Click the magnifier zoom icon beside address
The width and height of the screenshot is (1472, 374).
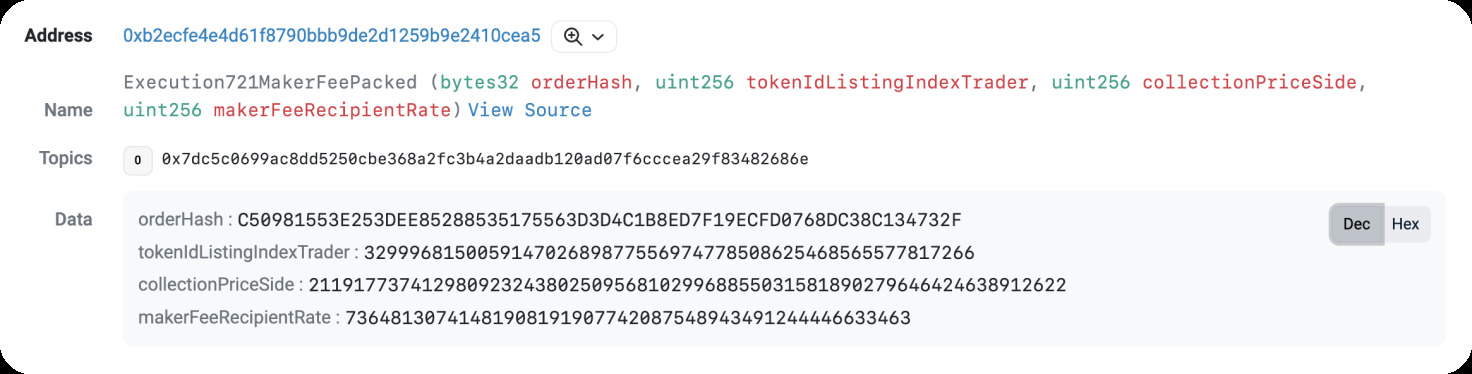[573, 36]
